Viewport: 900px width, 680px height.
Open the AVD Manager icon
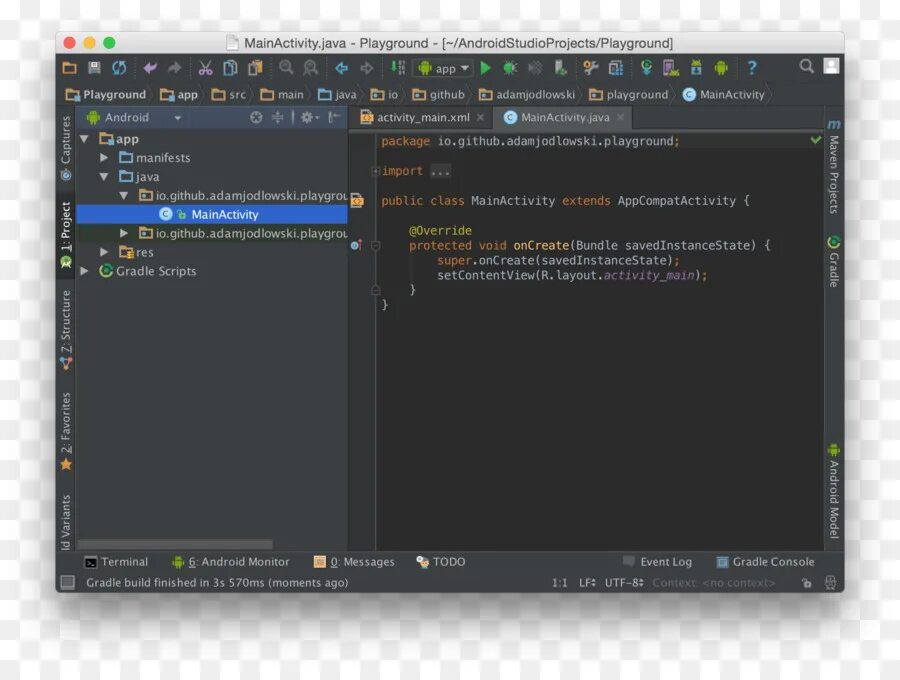click(x=670, y=68)
